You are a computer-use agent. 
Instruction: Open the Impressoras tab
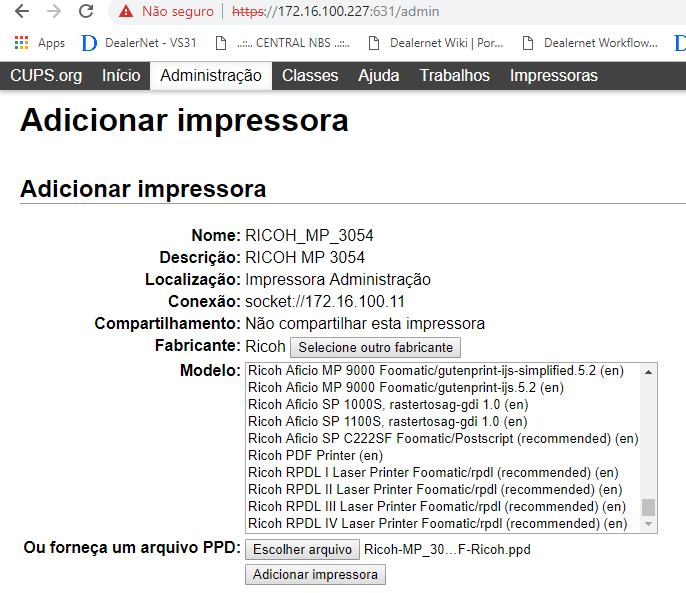coord(553,76)
